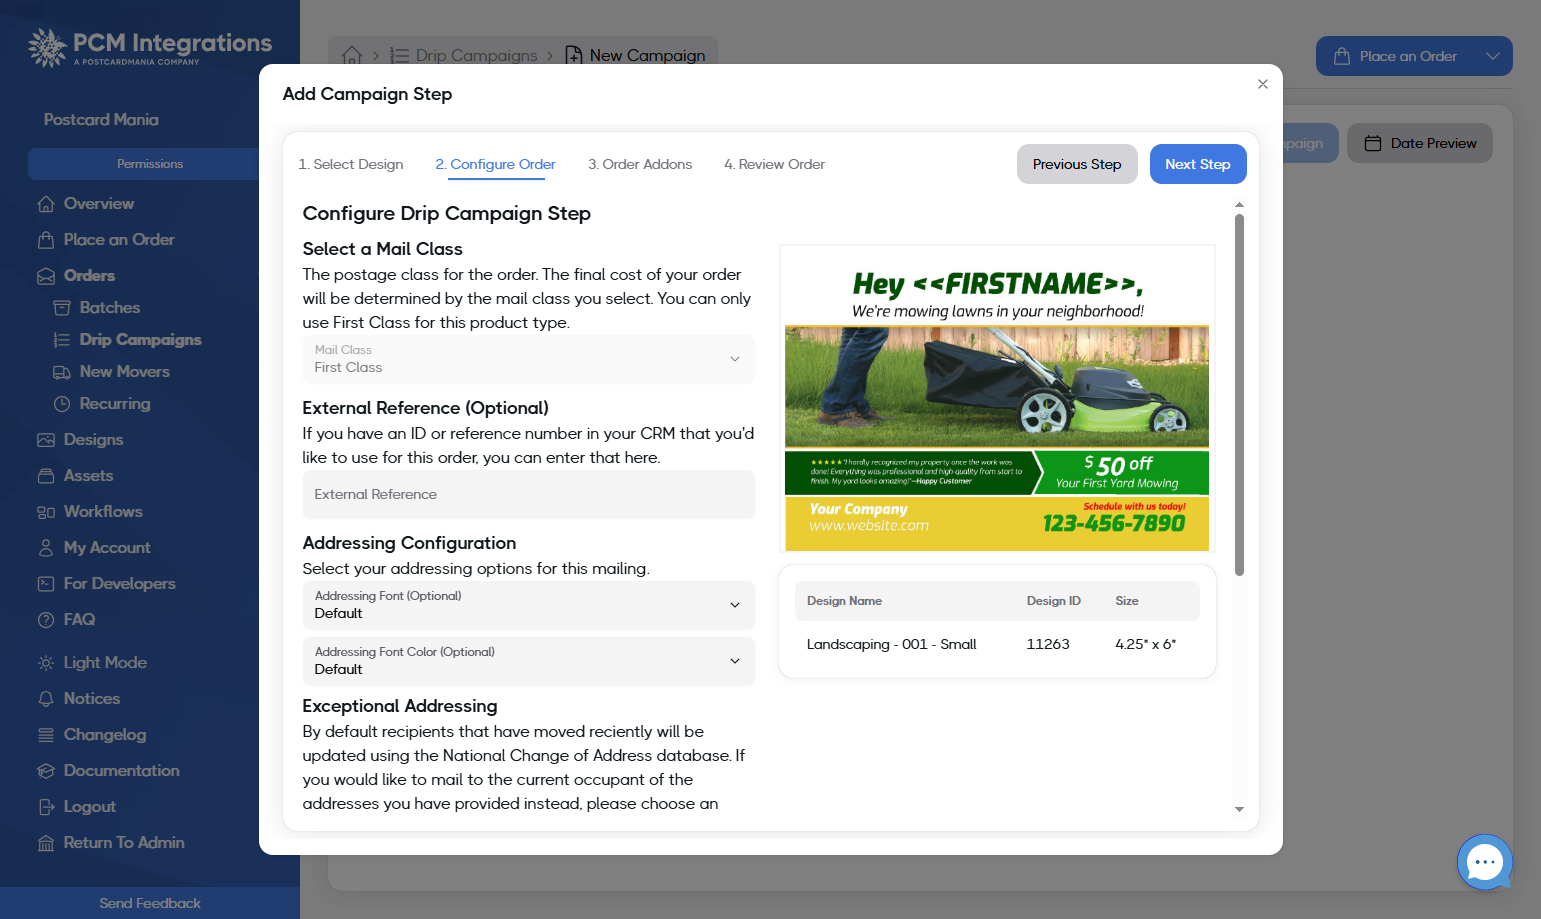Click the dialog vertical scrollbar

click(1239, 395)
